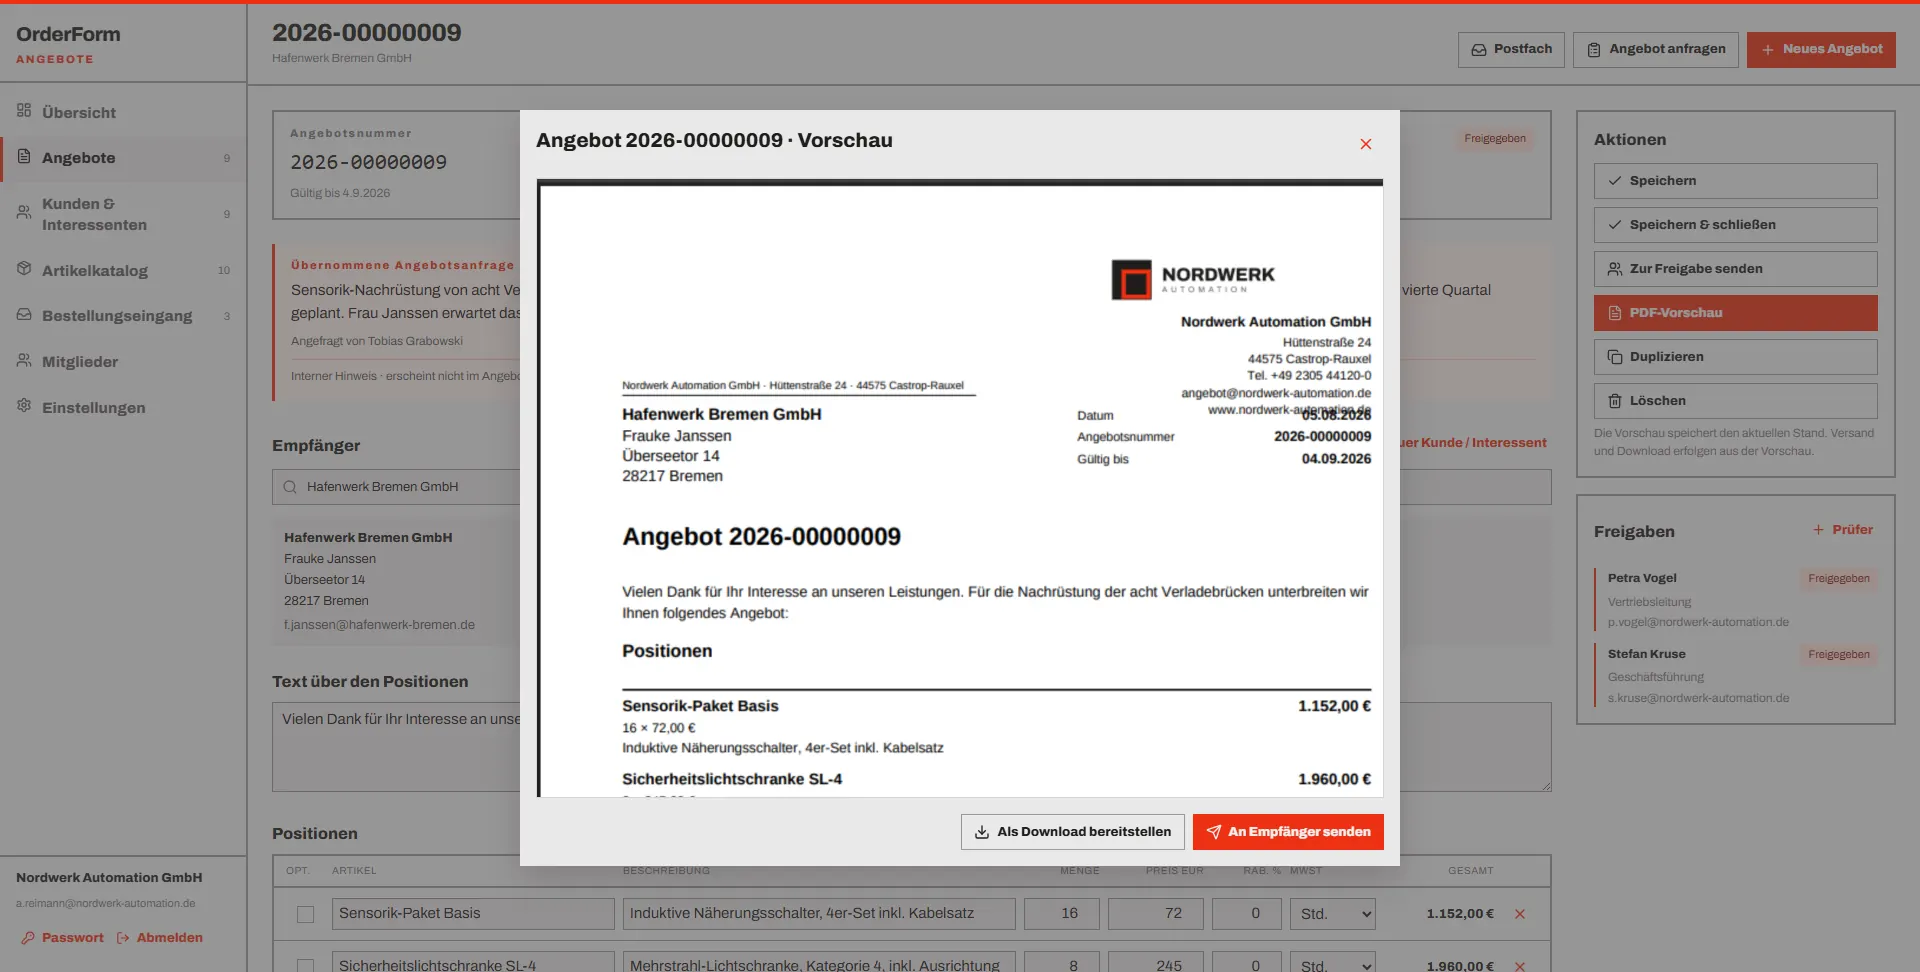This screenshot has width=1920, height=972.
Task: Toggle optional checkbox for Sensorik-Paket Basis
Action: click(x=306, y=914)
